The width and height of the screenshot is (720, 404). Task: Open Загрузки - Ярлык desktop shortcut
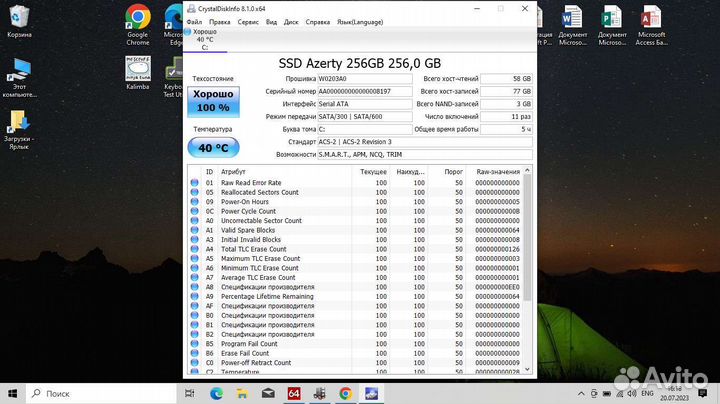(18, 130)
